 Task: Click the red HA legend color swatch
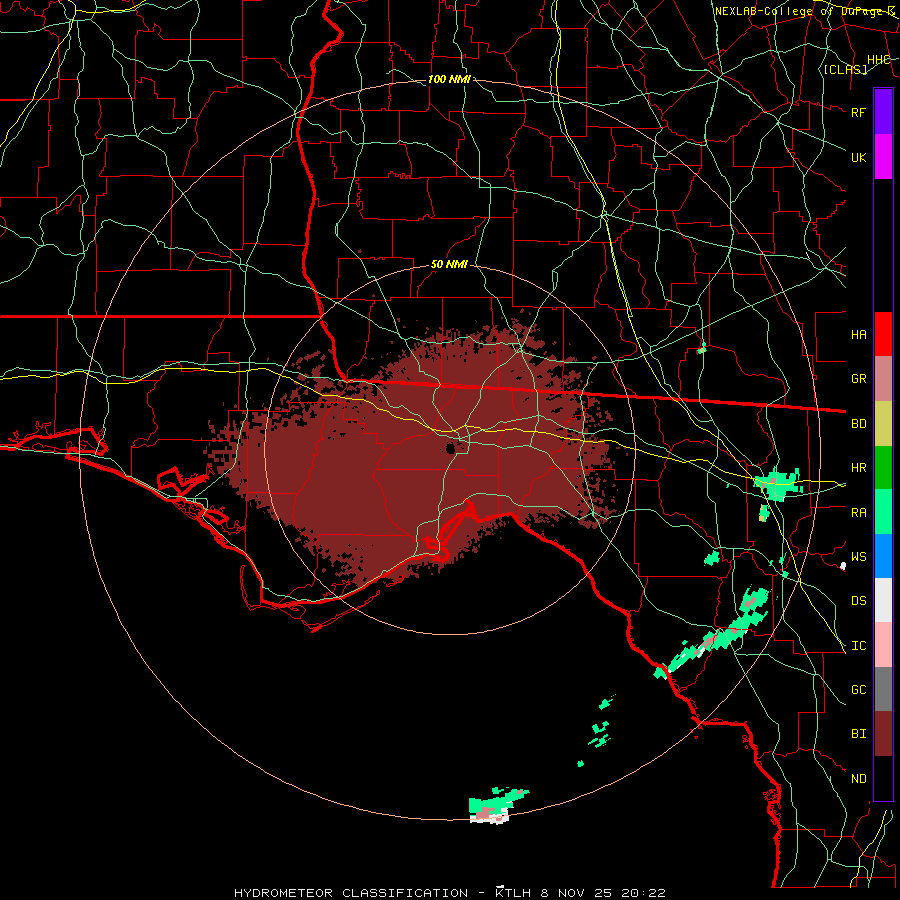coord(883,334)
